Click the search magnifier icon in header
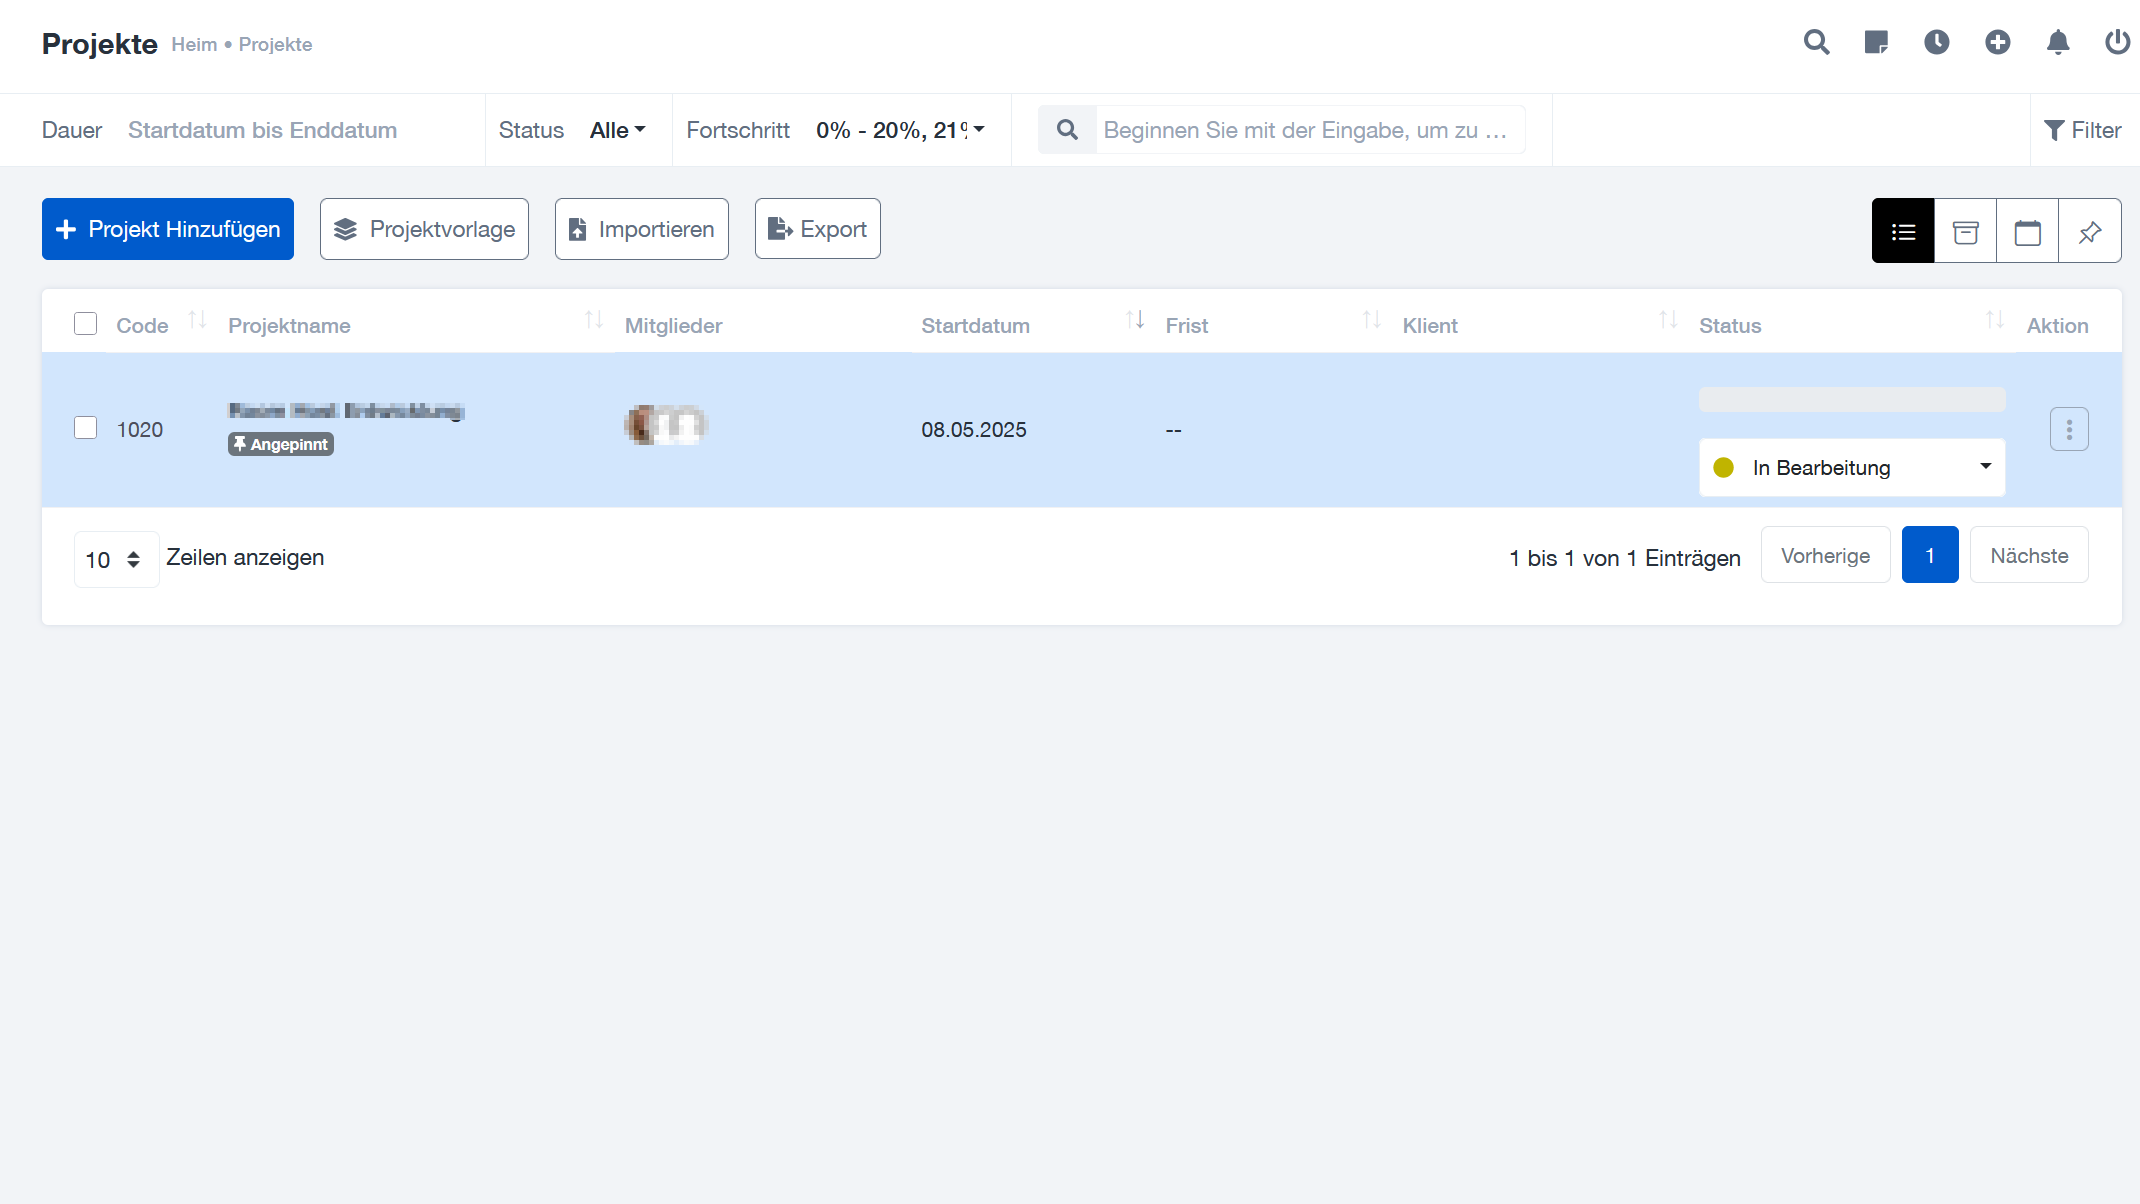 1816,42
